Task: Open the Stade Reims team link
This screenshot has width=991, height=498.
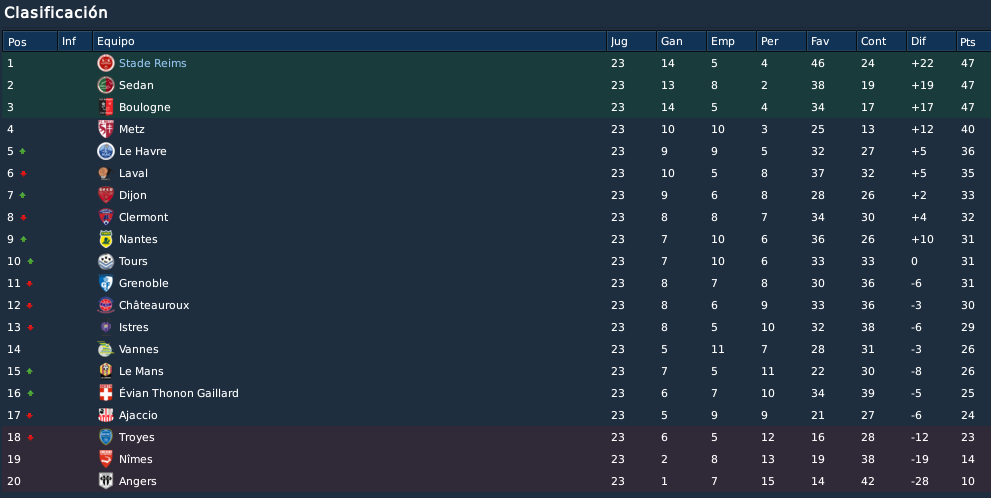Action: [152, 63]
